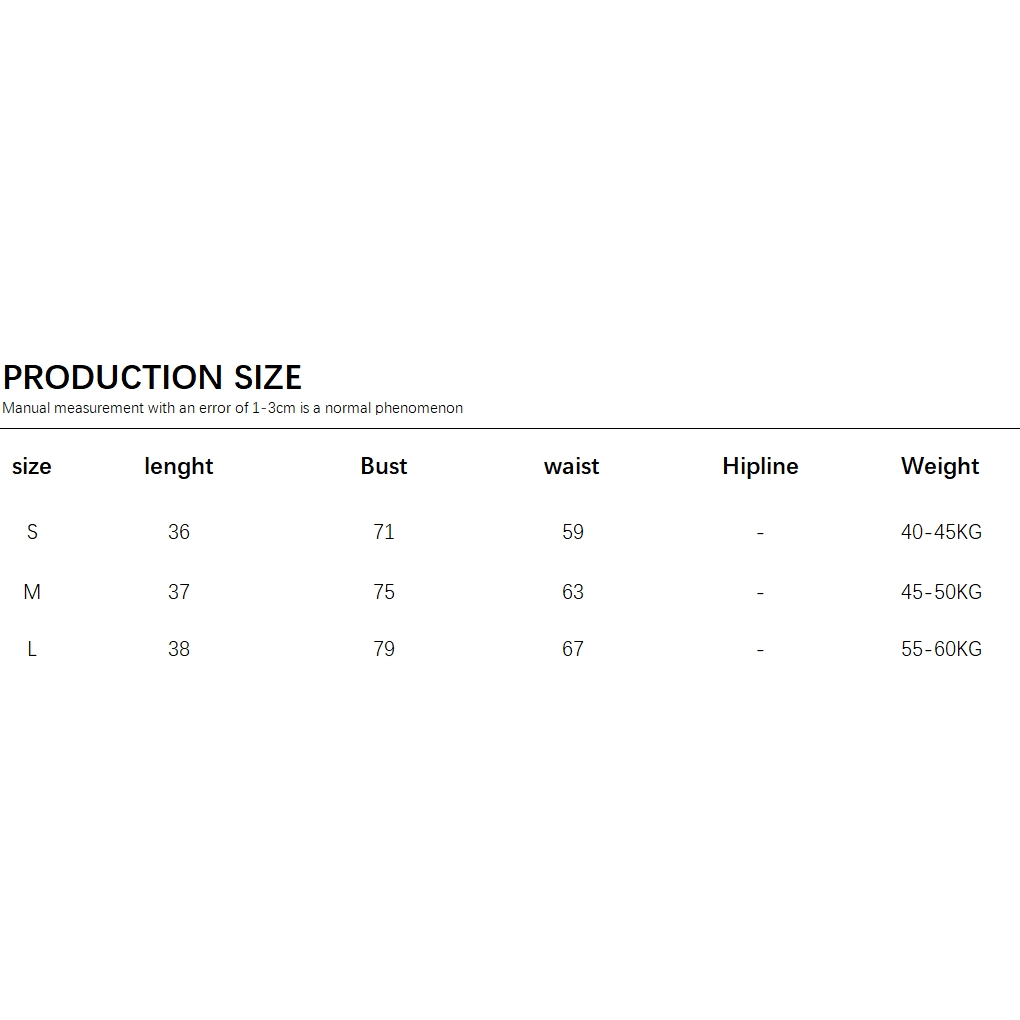The height and width of the screenshot is (1020, 1020).
Task: Select the 40-45KG weight cell
Action: 941,532
